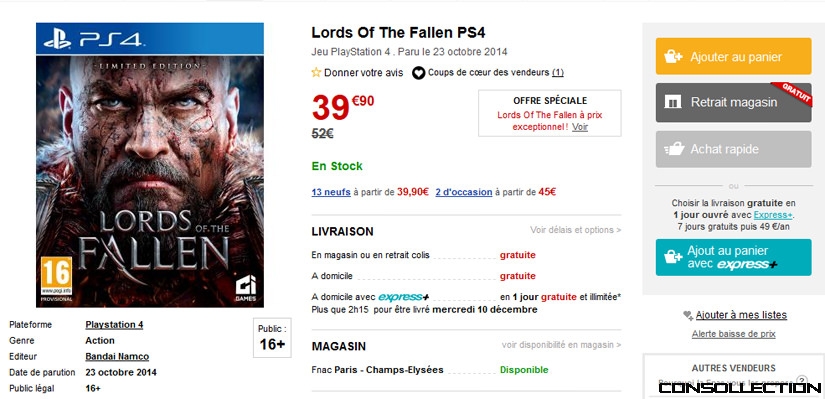
Task: Click the basket icon in Ajout au panier express+
Action: point(673,257)
